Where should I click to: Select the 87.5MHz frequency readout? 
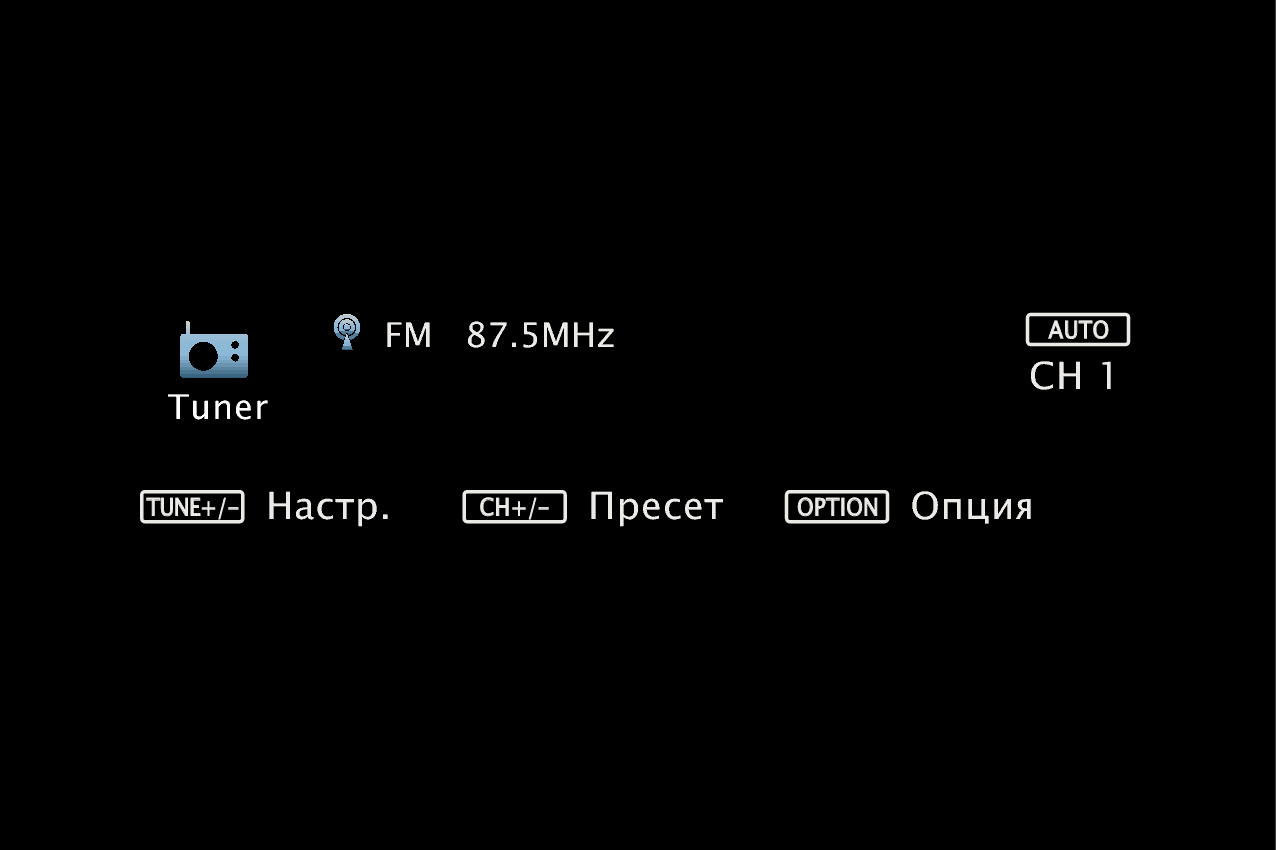[541, 336]
